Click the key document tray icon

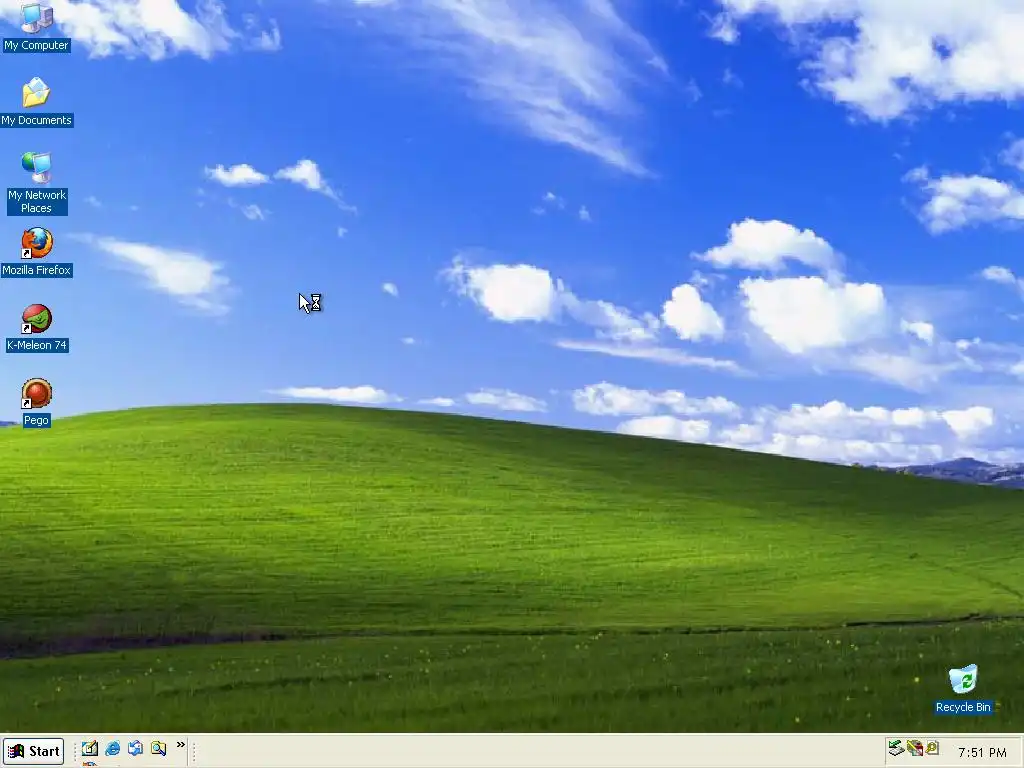pos(932,748)
